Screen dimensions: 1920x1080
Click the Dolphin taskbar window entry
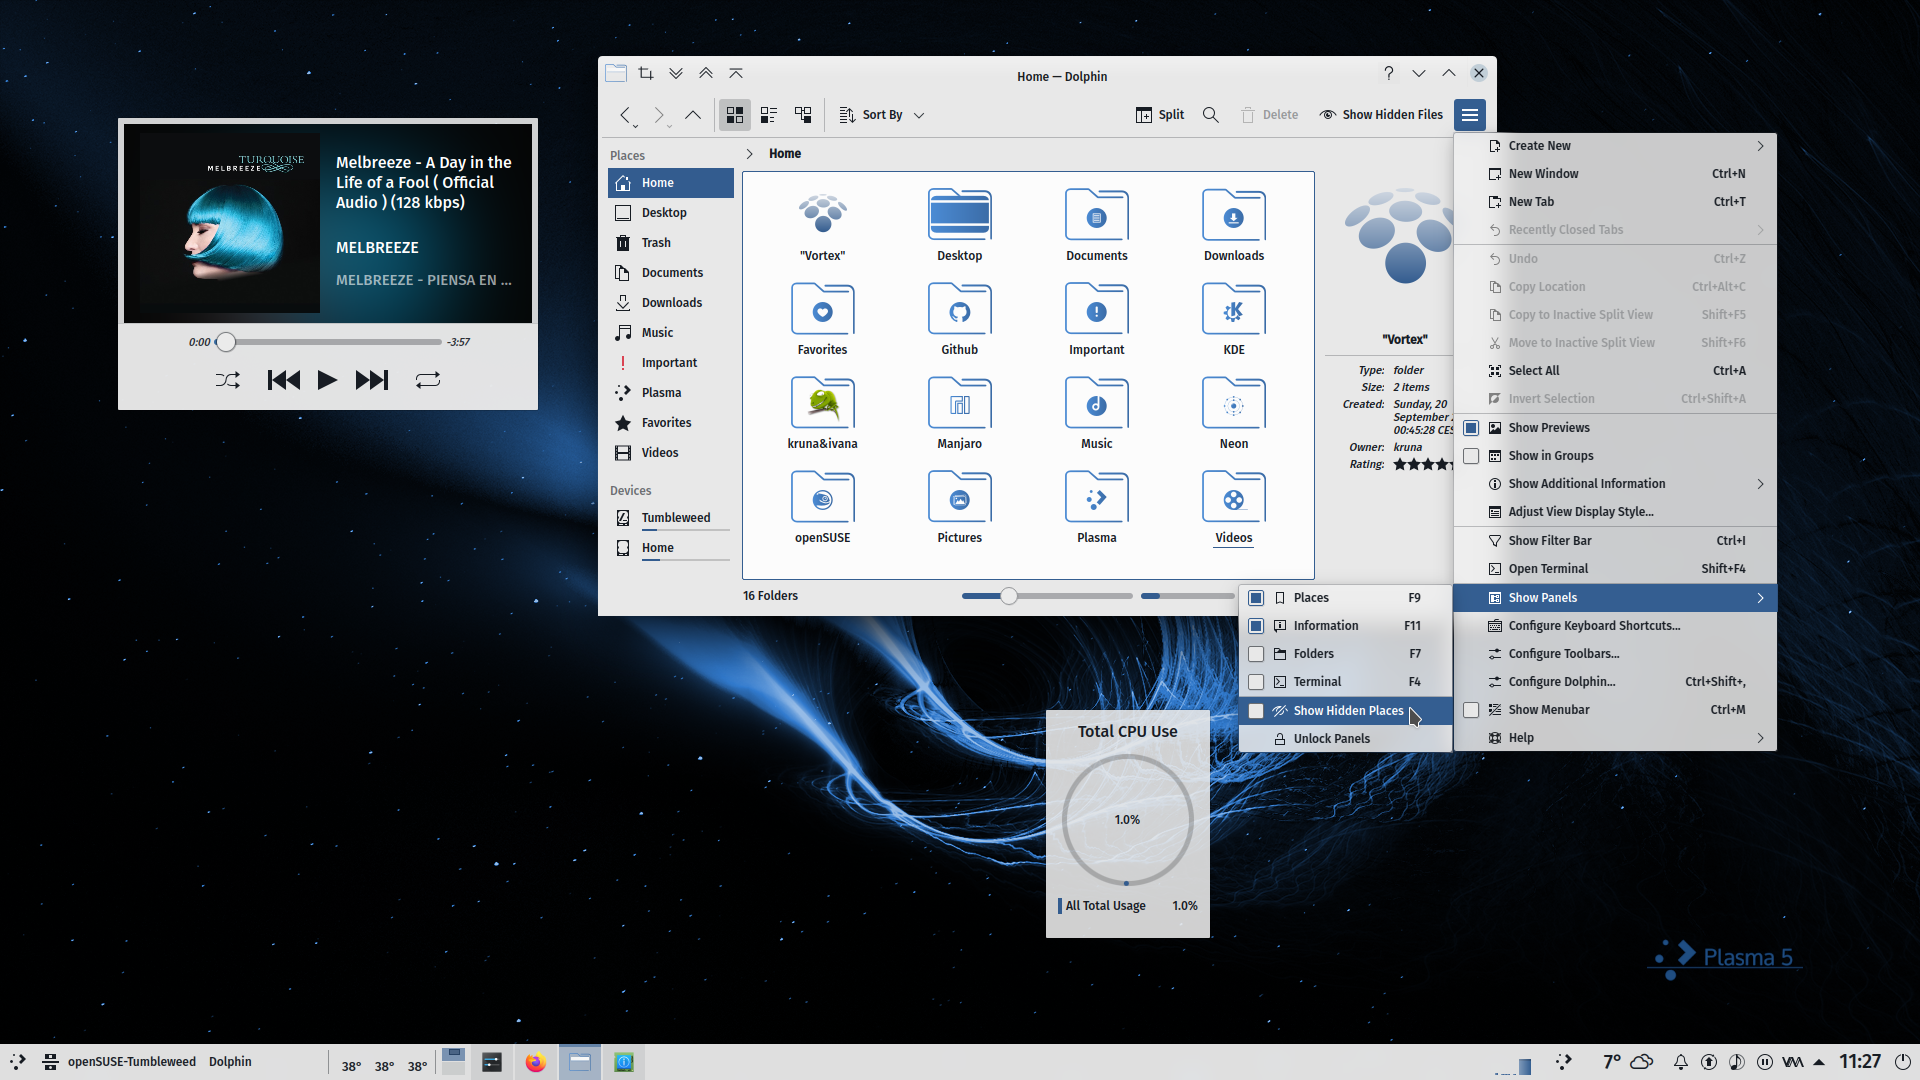pos(580,1062)
